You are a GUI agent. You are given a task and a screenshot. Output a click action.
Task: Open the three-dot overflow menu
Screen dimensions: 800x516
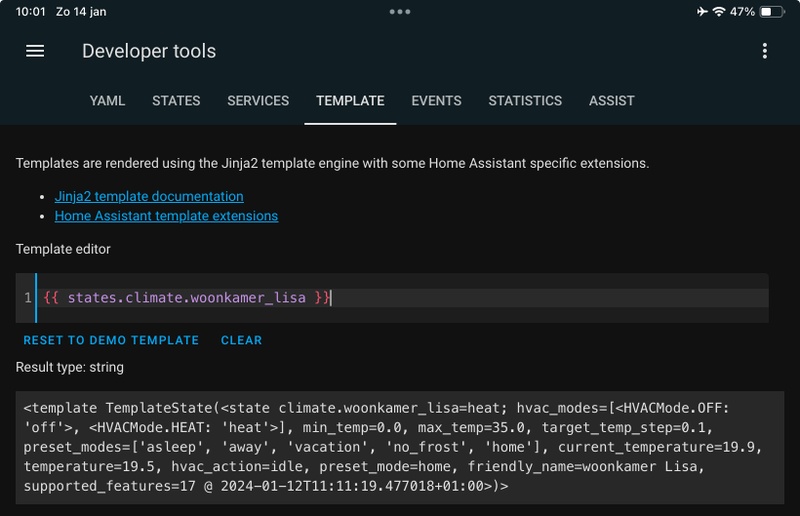click(x=764, y=51)
